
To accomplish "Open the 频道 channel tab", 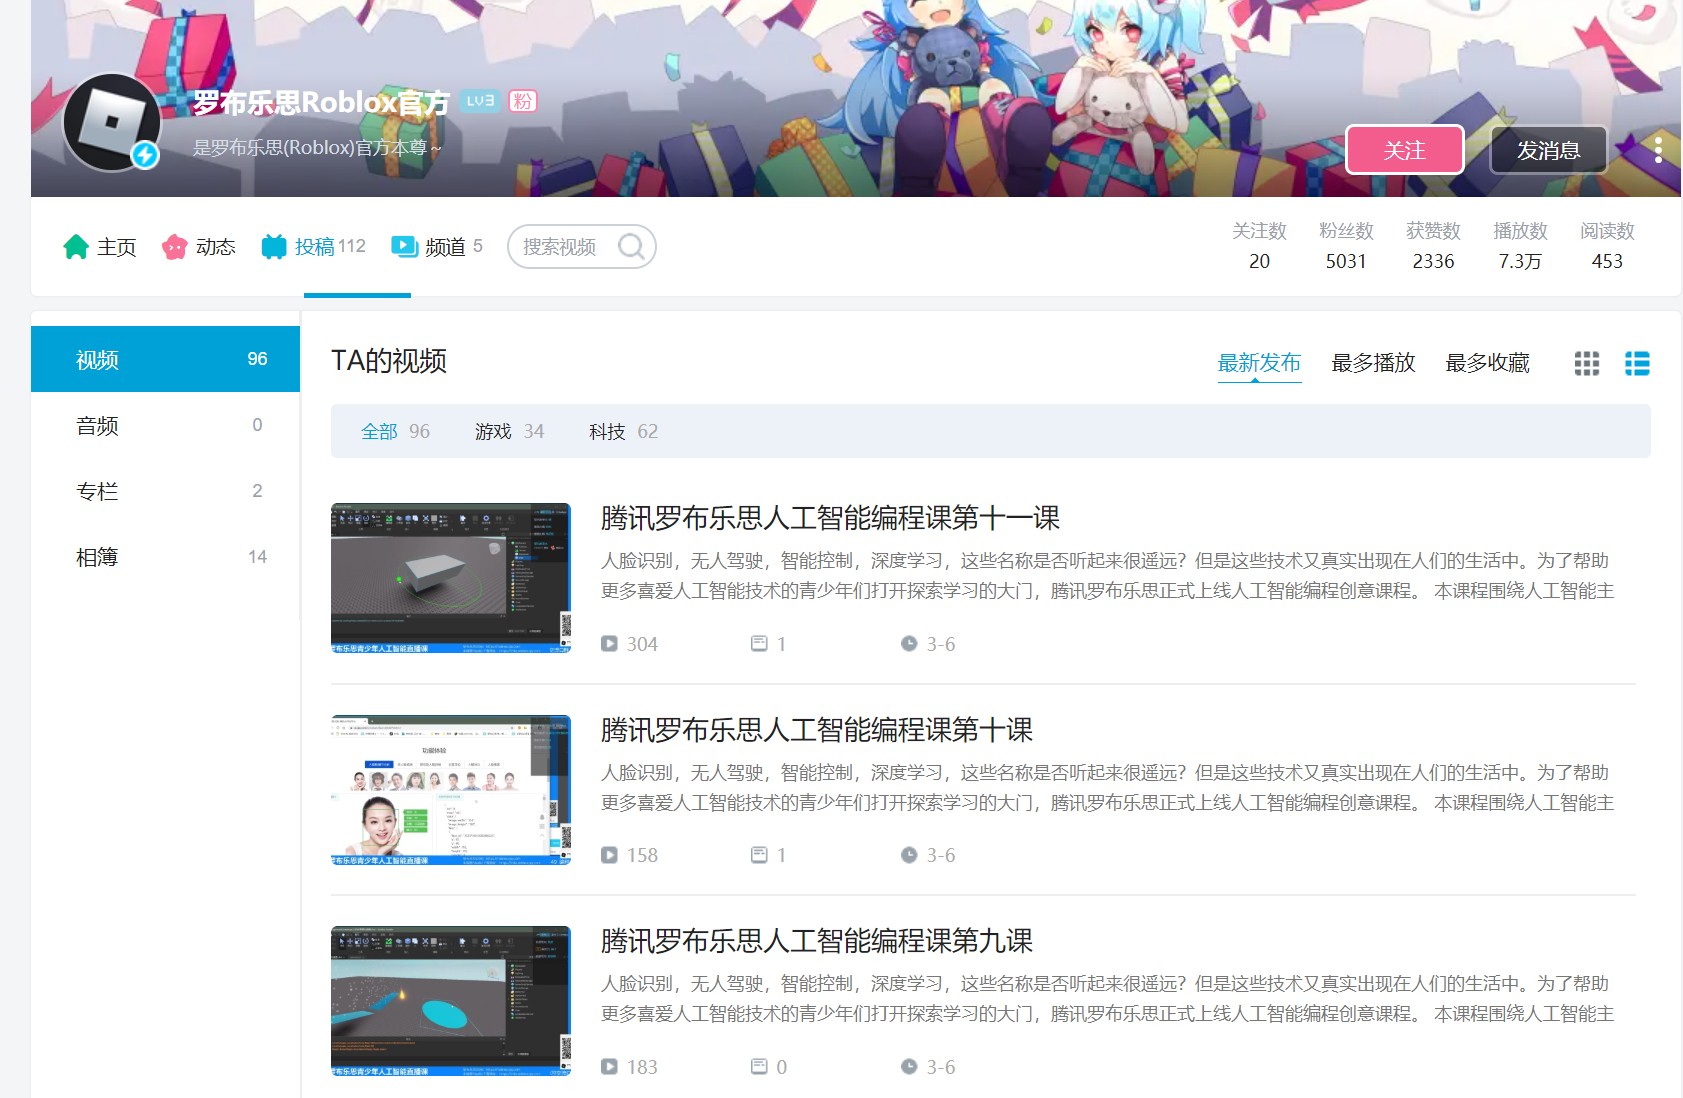I will [437, 247].
